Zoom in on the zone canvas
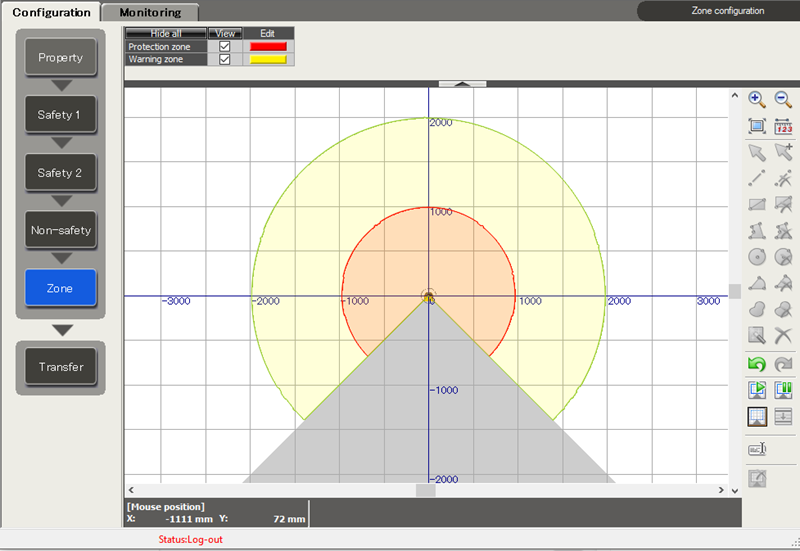The height and width of the screenshot is (551, 800). (757, 99)
